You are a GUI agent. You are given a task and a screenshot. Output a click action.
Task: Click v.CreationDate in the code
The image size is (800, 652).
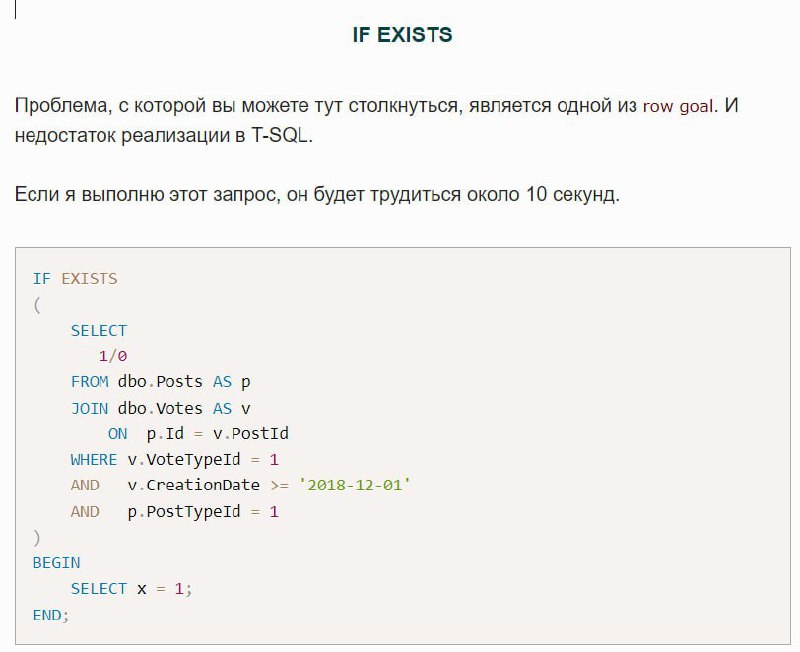pyautogui.click(x=193, y=485)
